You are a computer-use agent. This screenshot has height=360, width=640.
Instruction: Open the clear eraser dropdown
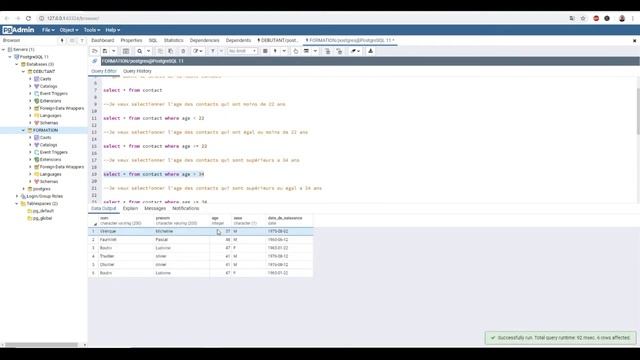click(x=355, y=51)
